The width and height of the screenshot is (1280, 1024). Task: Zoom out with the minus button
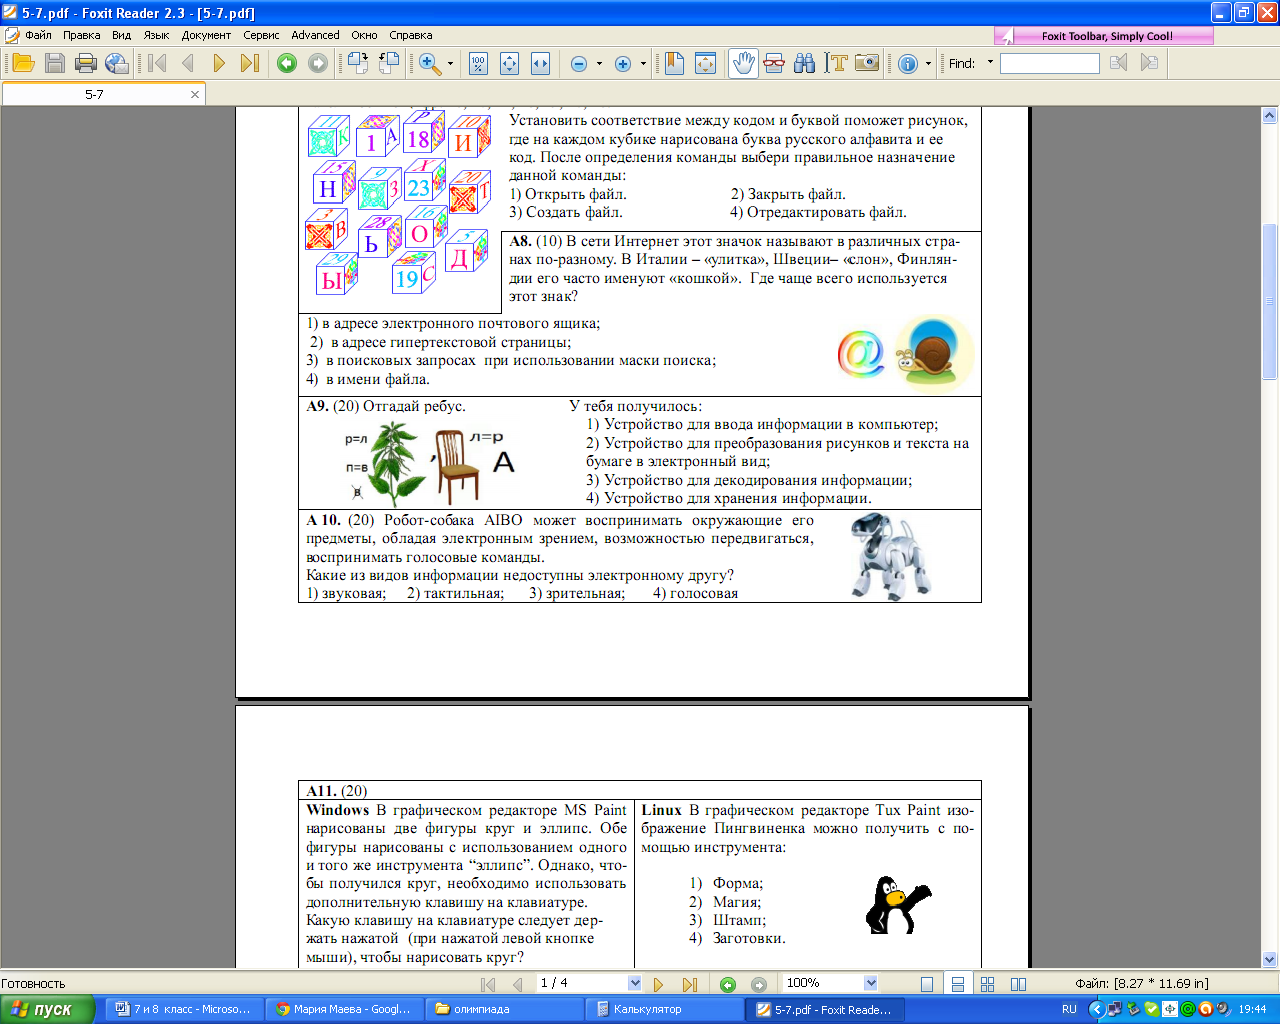pos(578,64)
